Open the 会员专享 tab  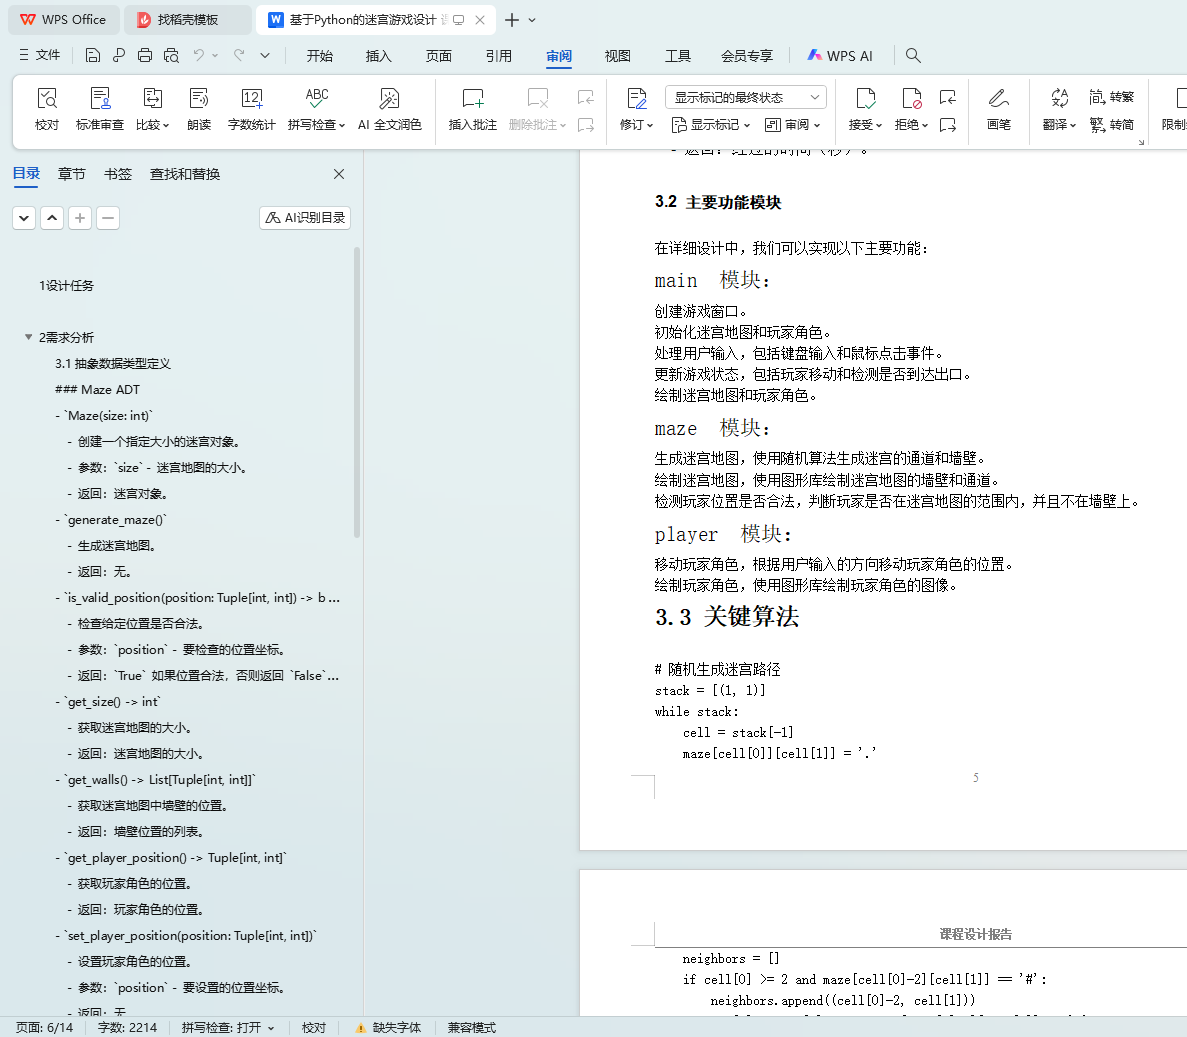[747, 55]
